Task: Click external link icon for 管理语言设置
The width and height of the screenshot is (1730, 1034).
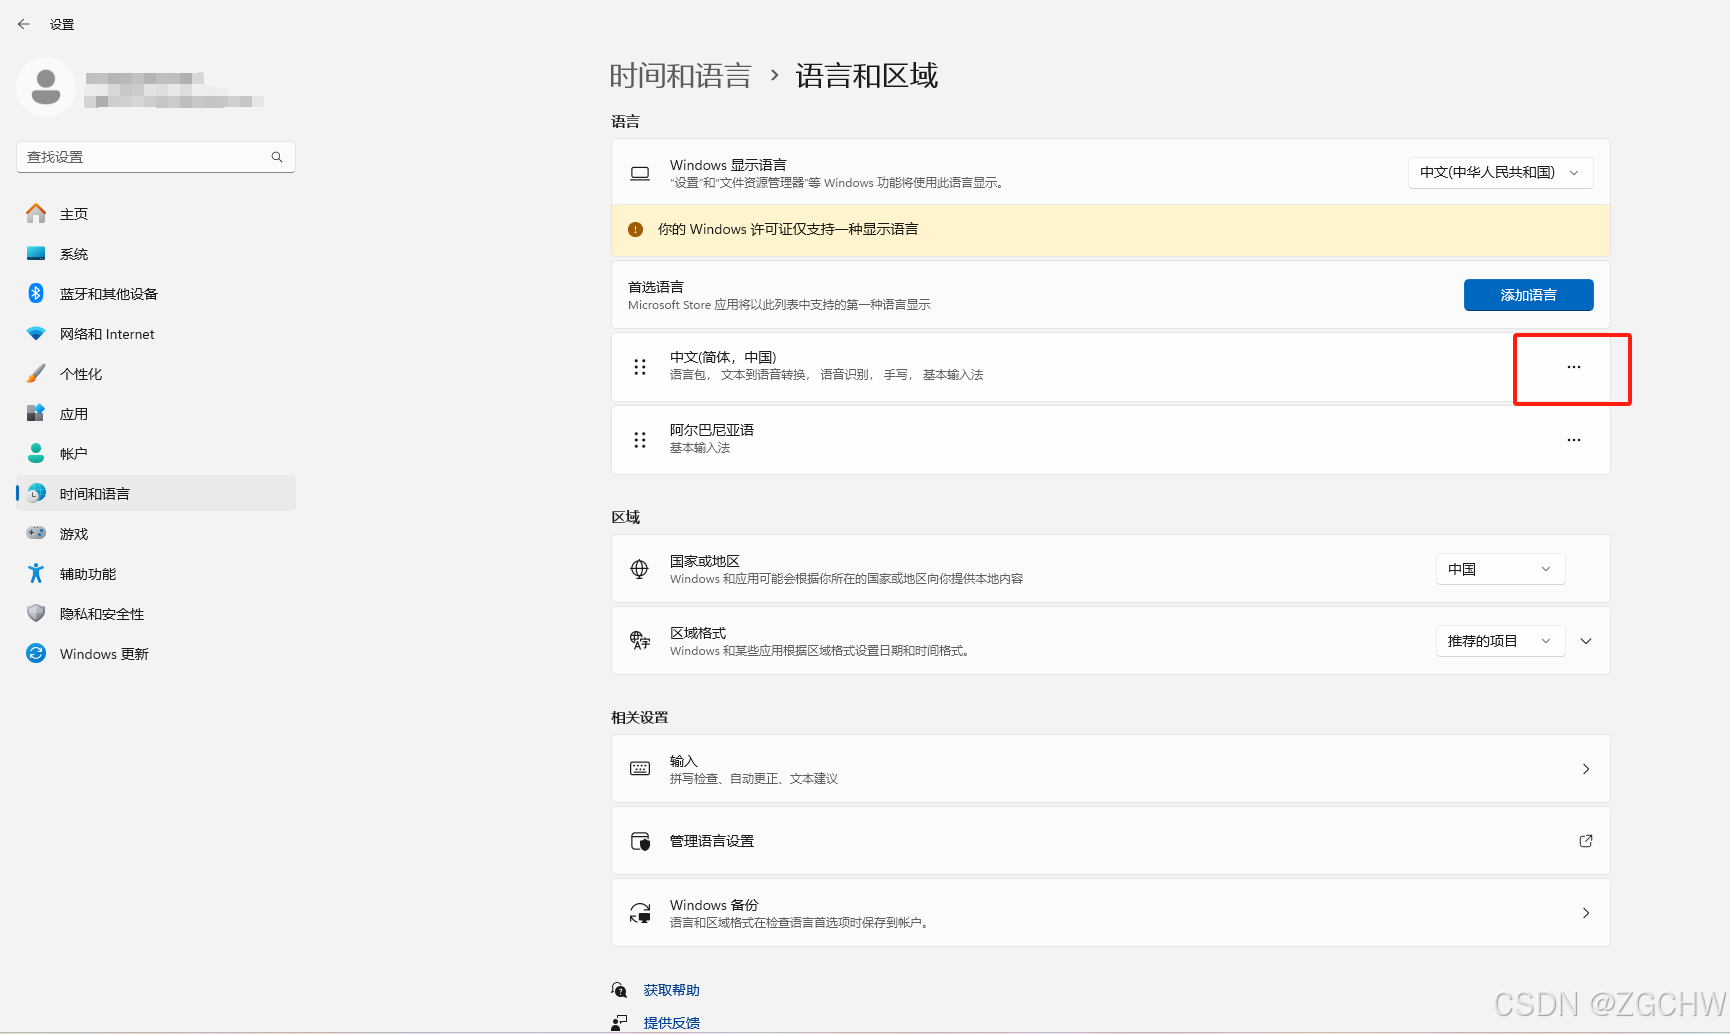Action: pos(1586,841)
